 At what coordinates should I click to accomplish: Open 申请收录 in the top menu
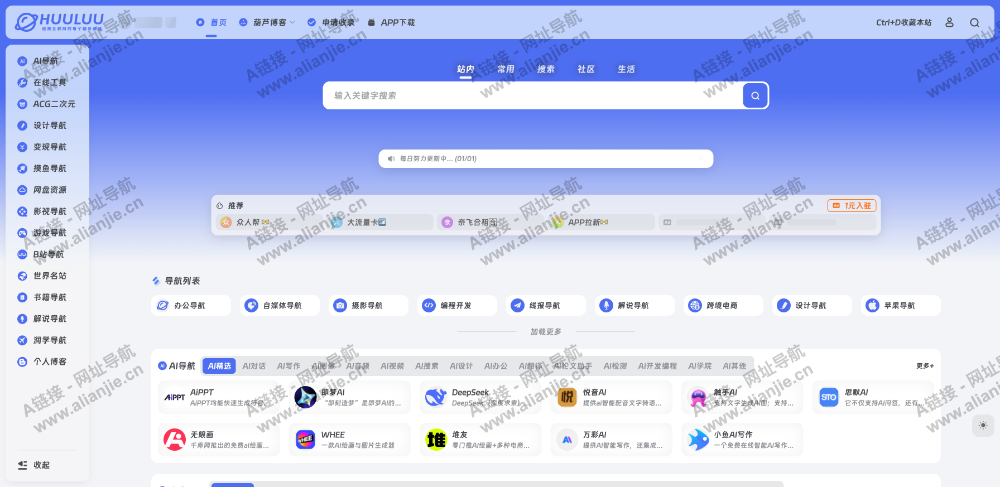click(331, 22)
